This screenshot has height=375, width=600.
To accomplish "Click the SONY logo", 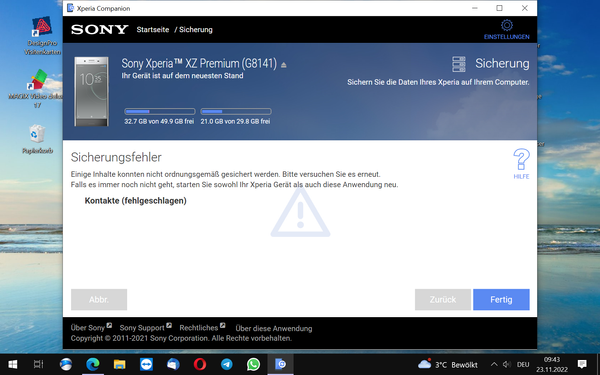I will point(99,29).
